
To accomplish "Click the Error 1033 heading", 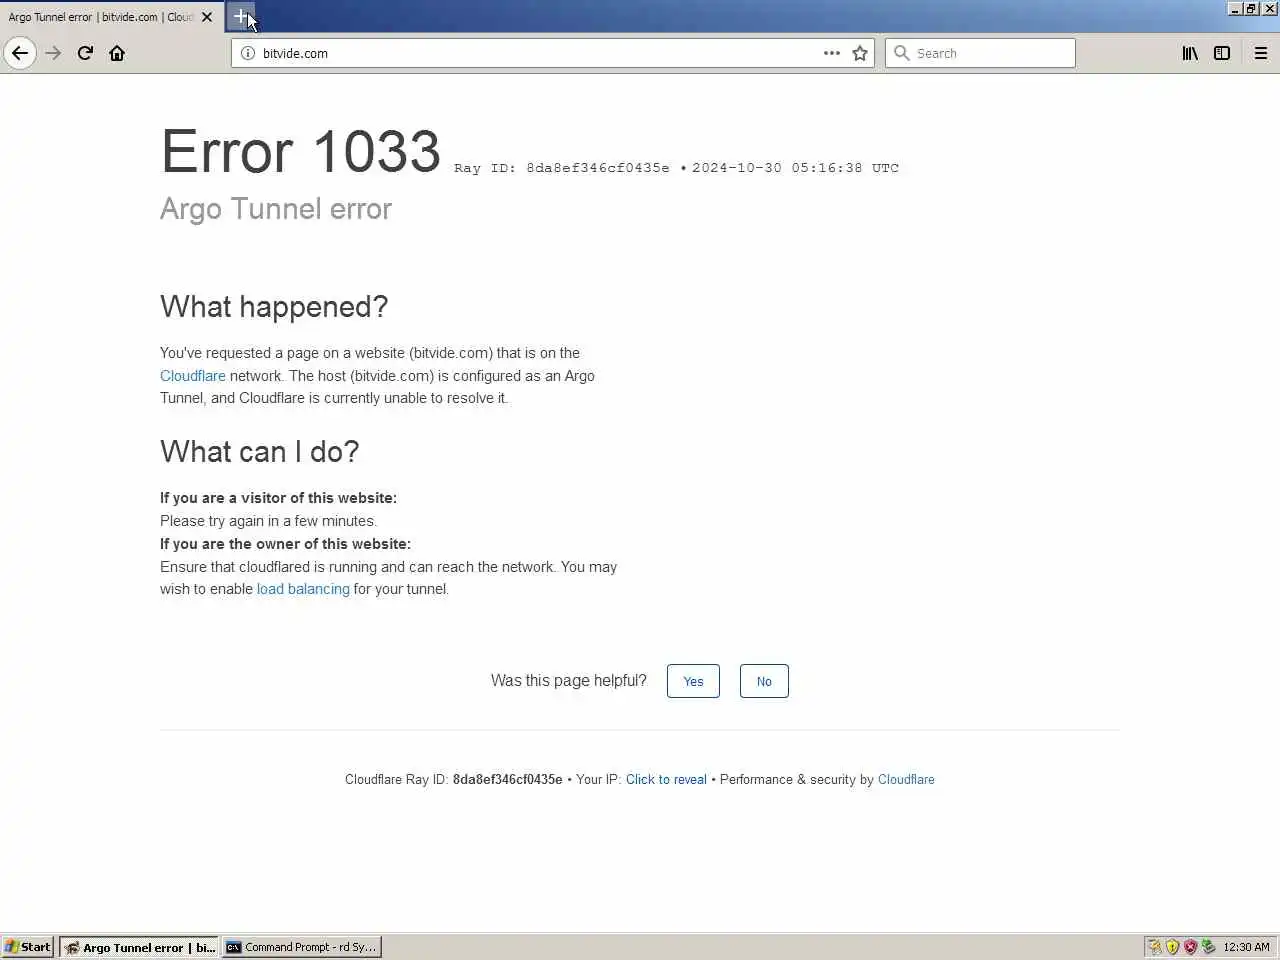I will 301,151.
